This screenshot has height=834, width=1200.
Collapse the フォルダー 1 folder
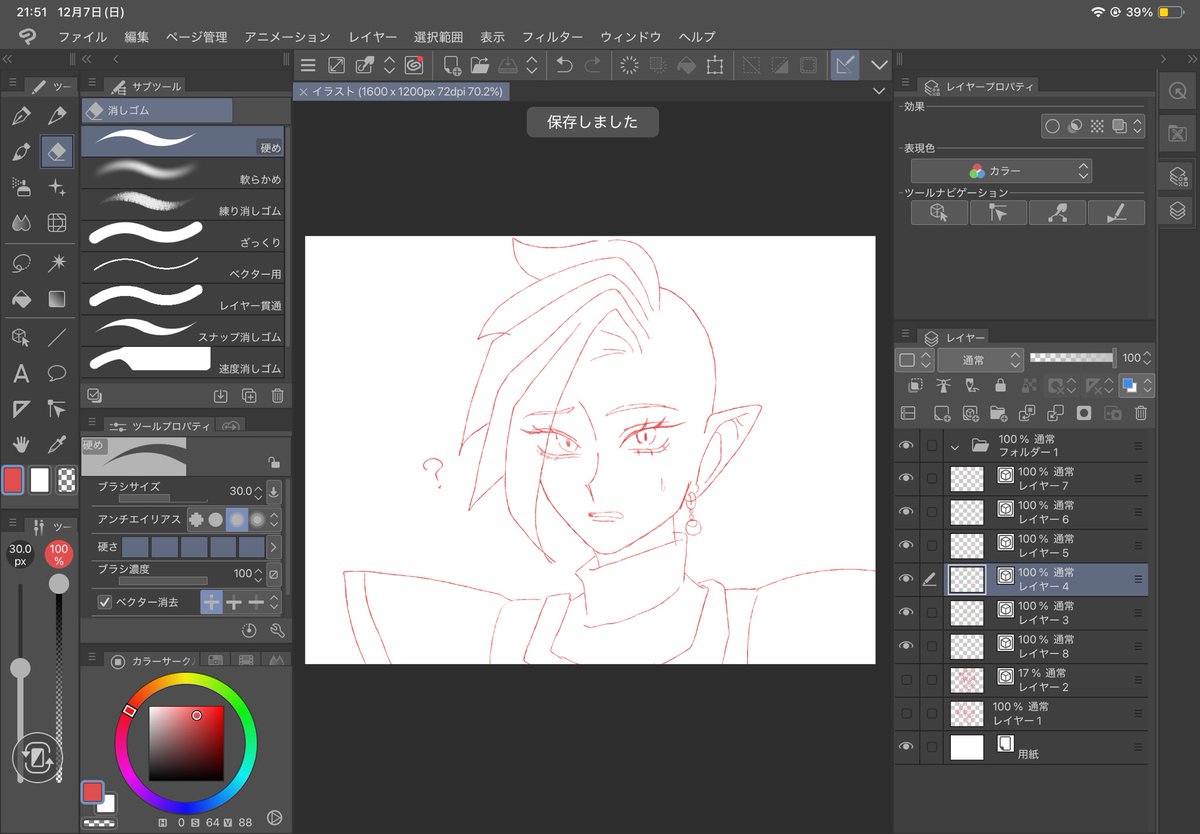[x=954, y=446]
